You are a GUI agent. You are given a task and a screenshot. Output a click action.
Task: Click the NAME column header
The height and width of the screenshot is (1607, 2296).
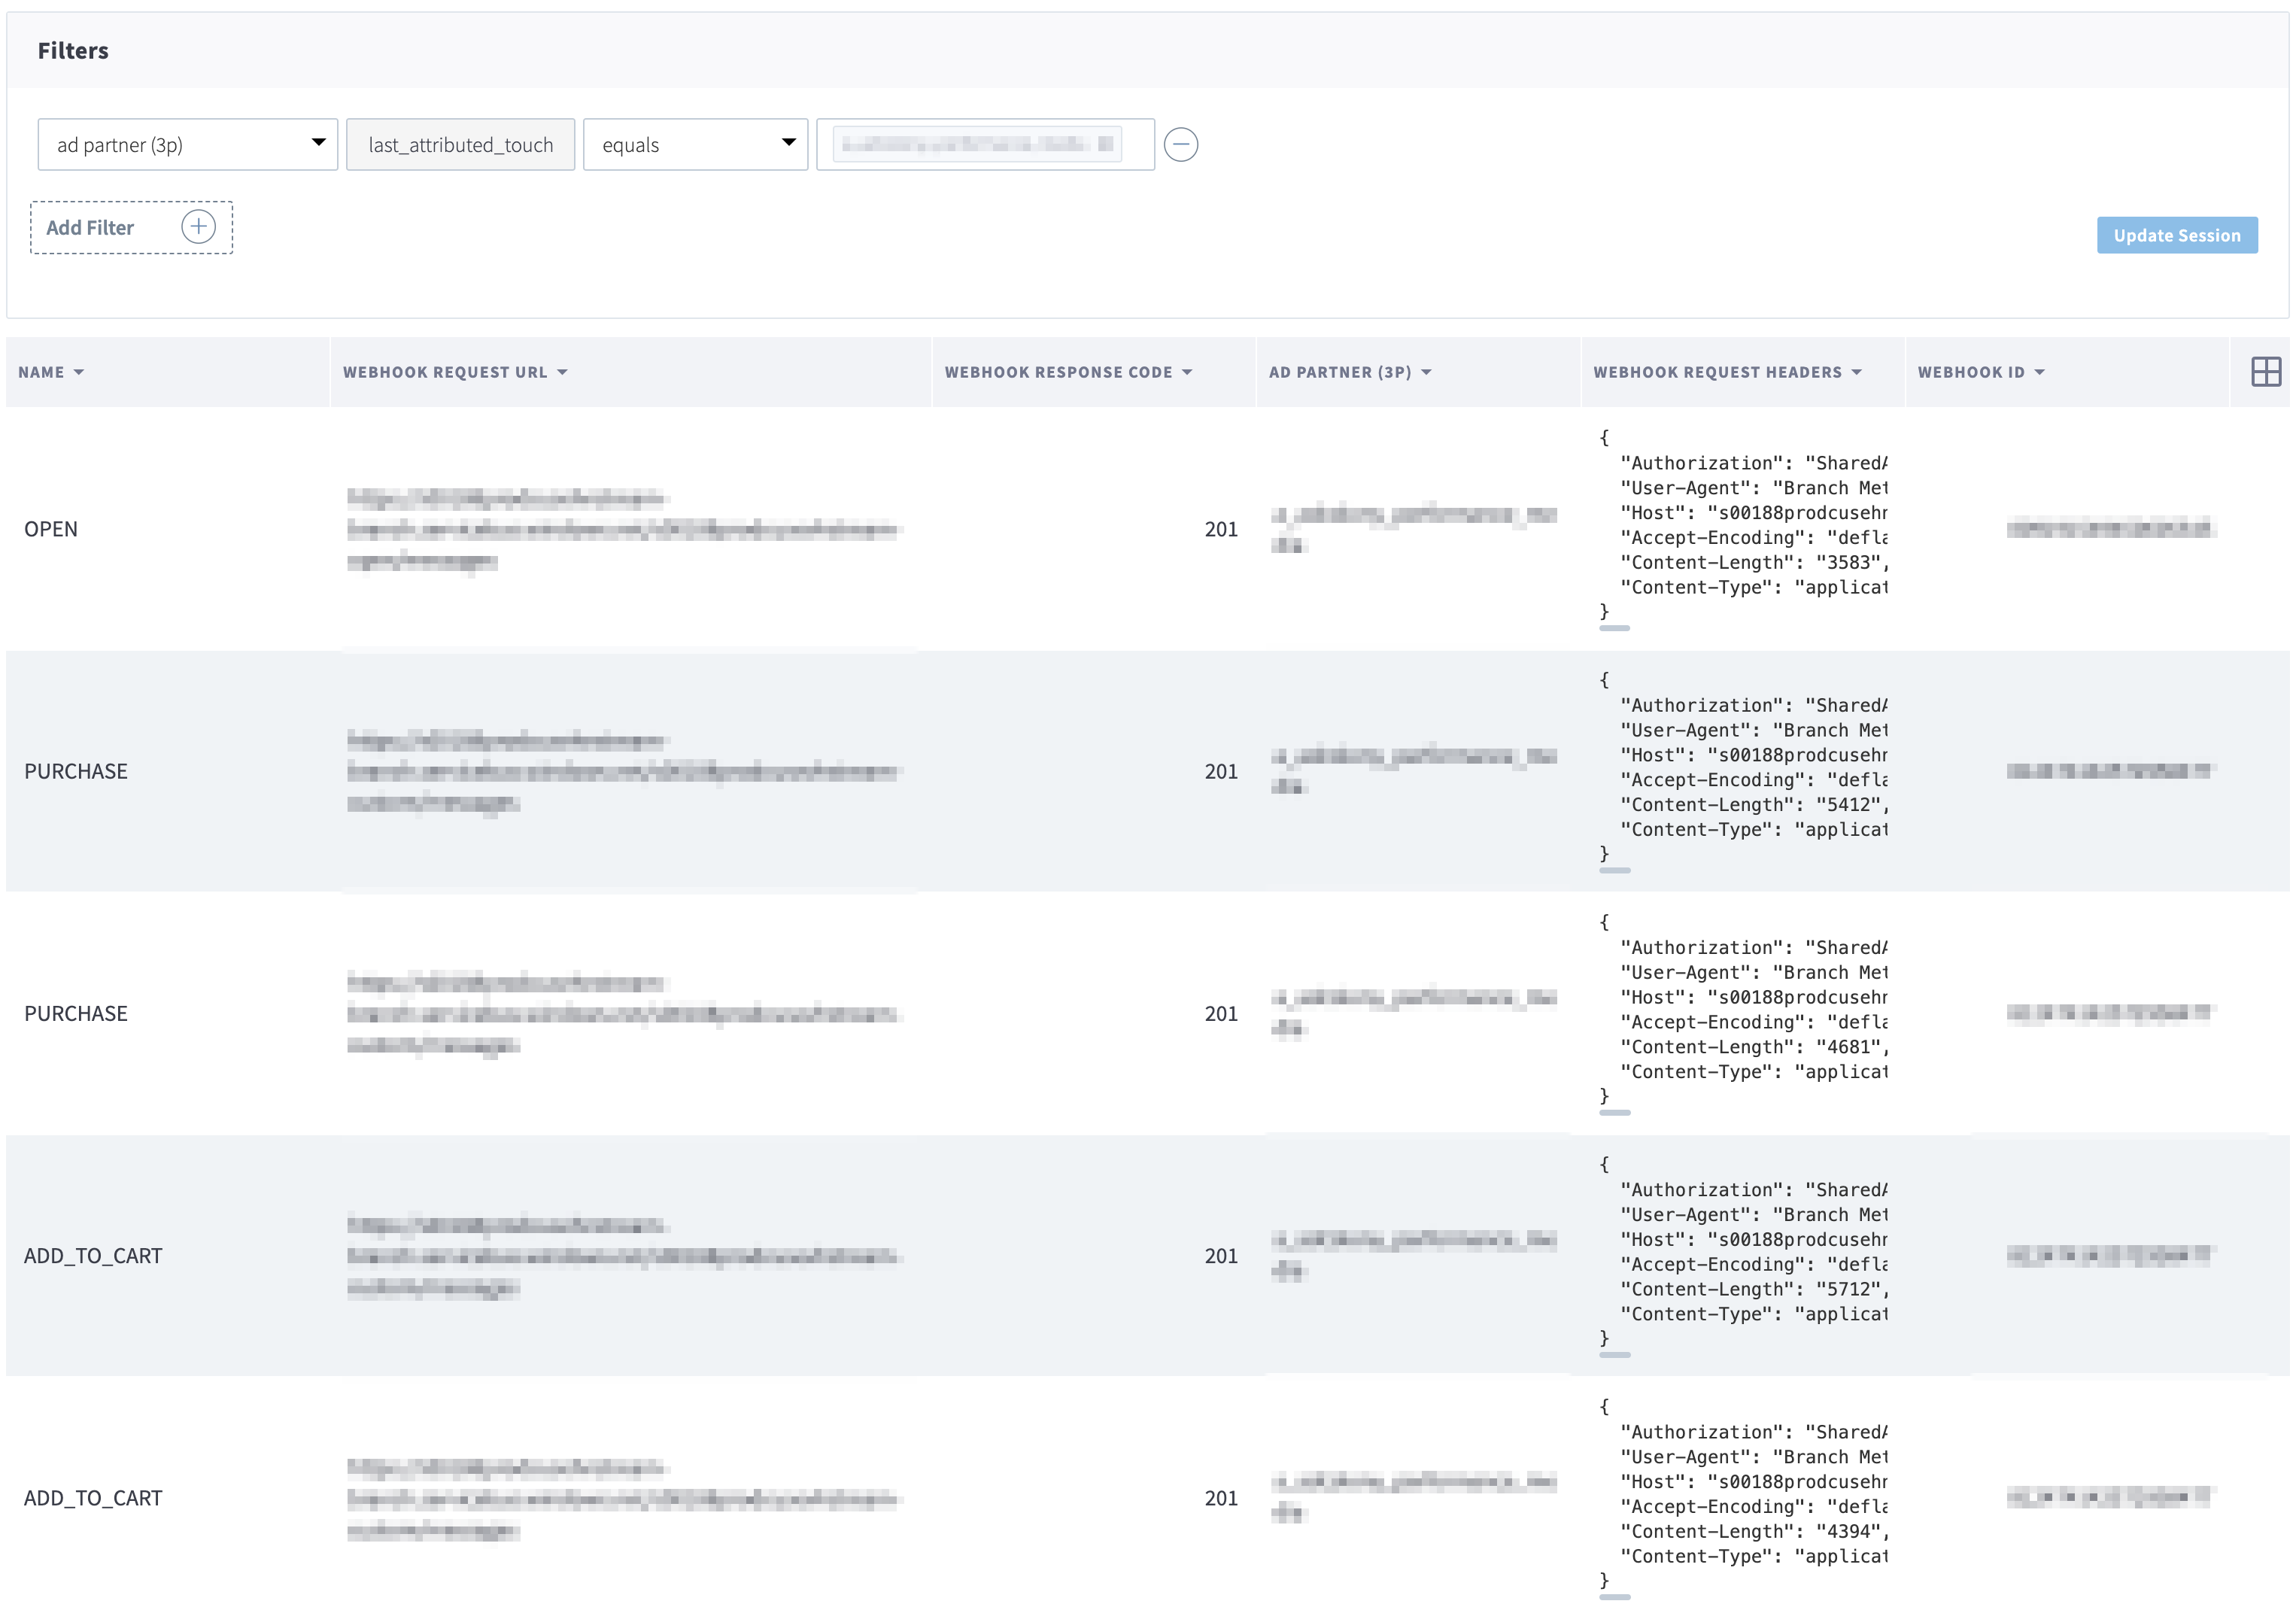pyautogui.click(x=41, y=373)
